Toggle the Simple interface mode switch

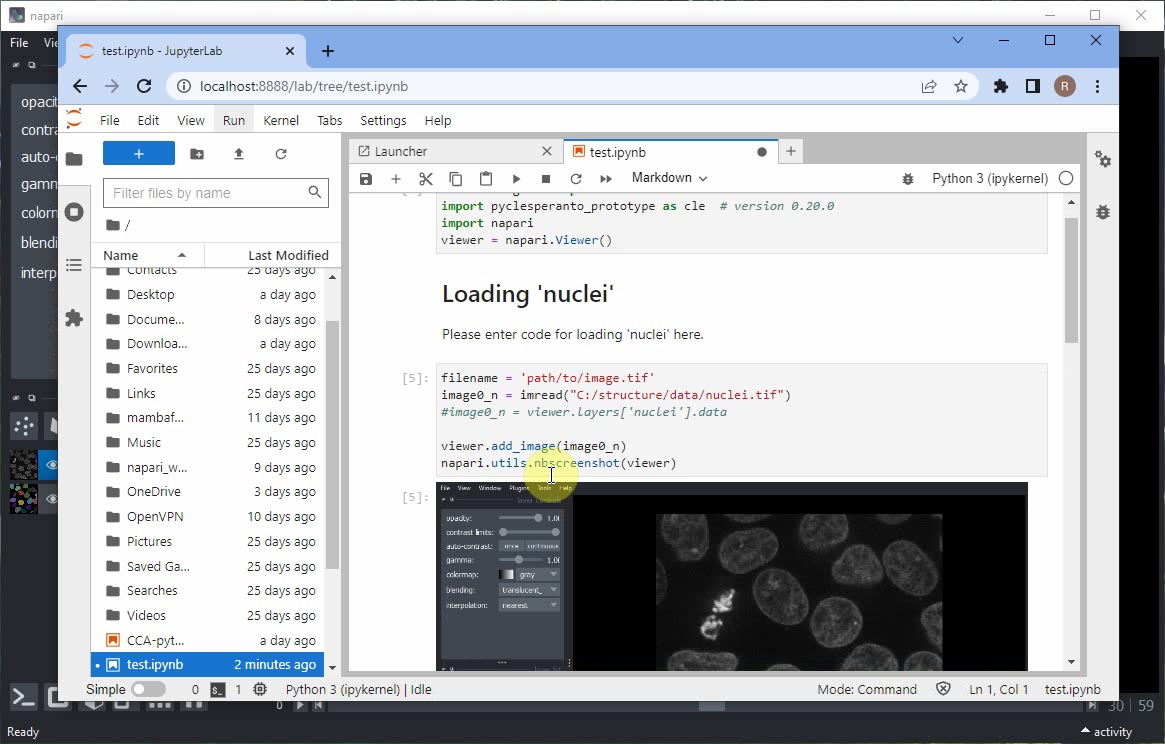pos(148,689)
